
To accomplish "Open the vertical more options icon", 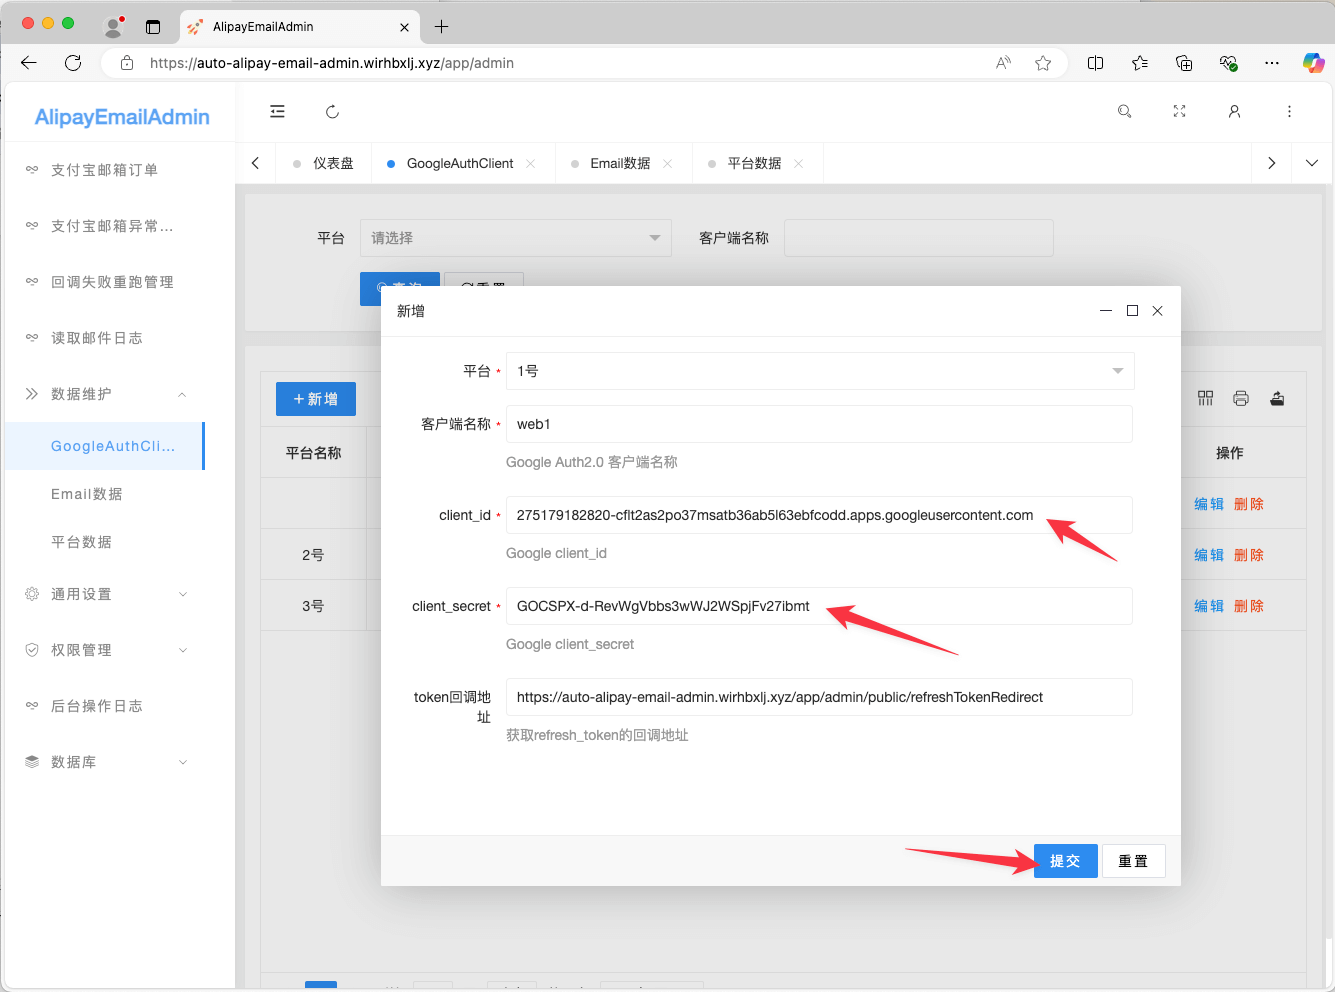I will [x=1290, y=112].
